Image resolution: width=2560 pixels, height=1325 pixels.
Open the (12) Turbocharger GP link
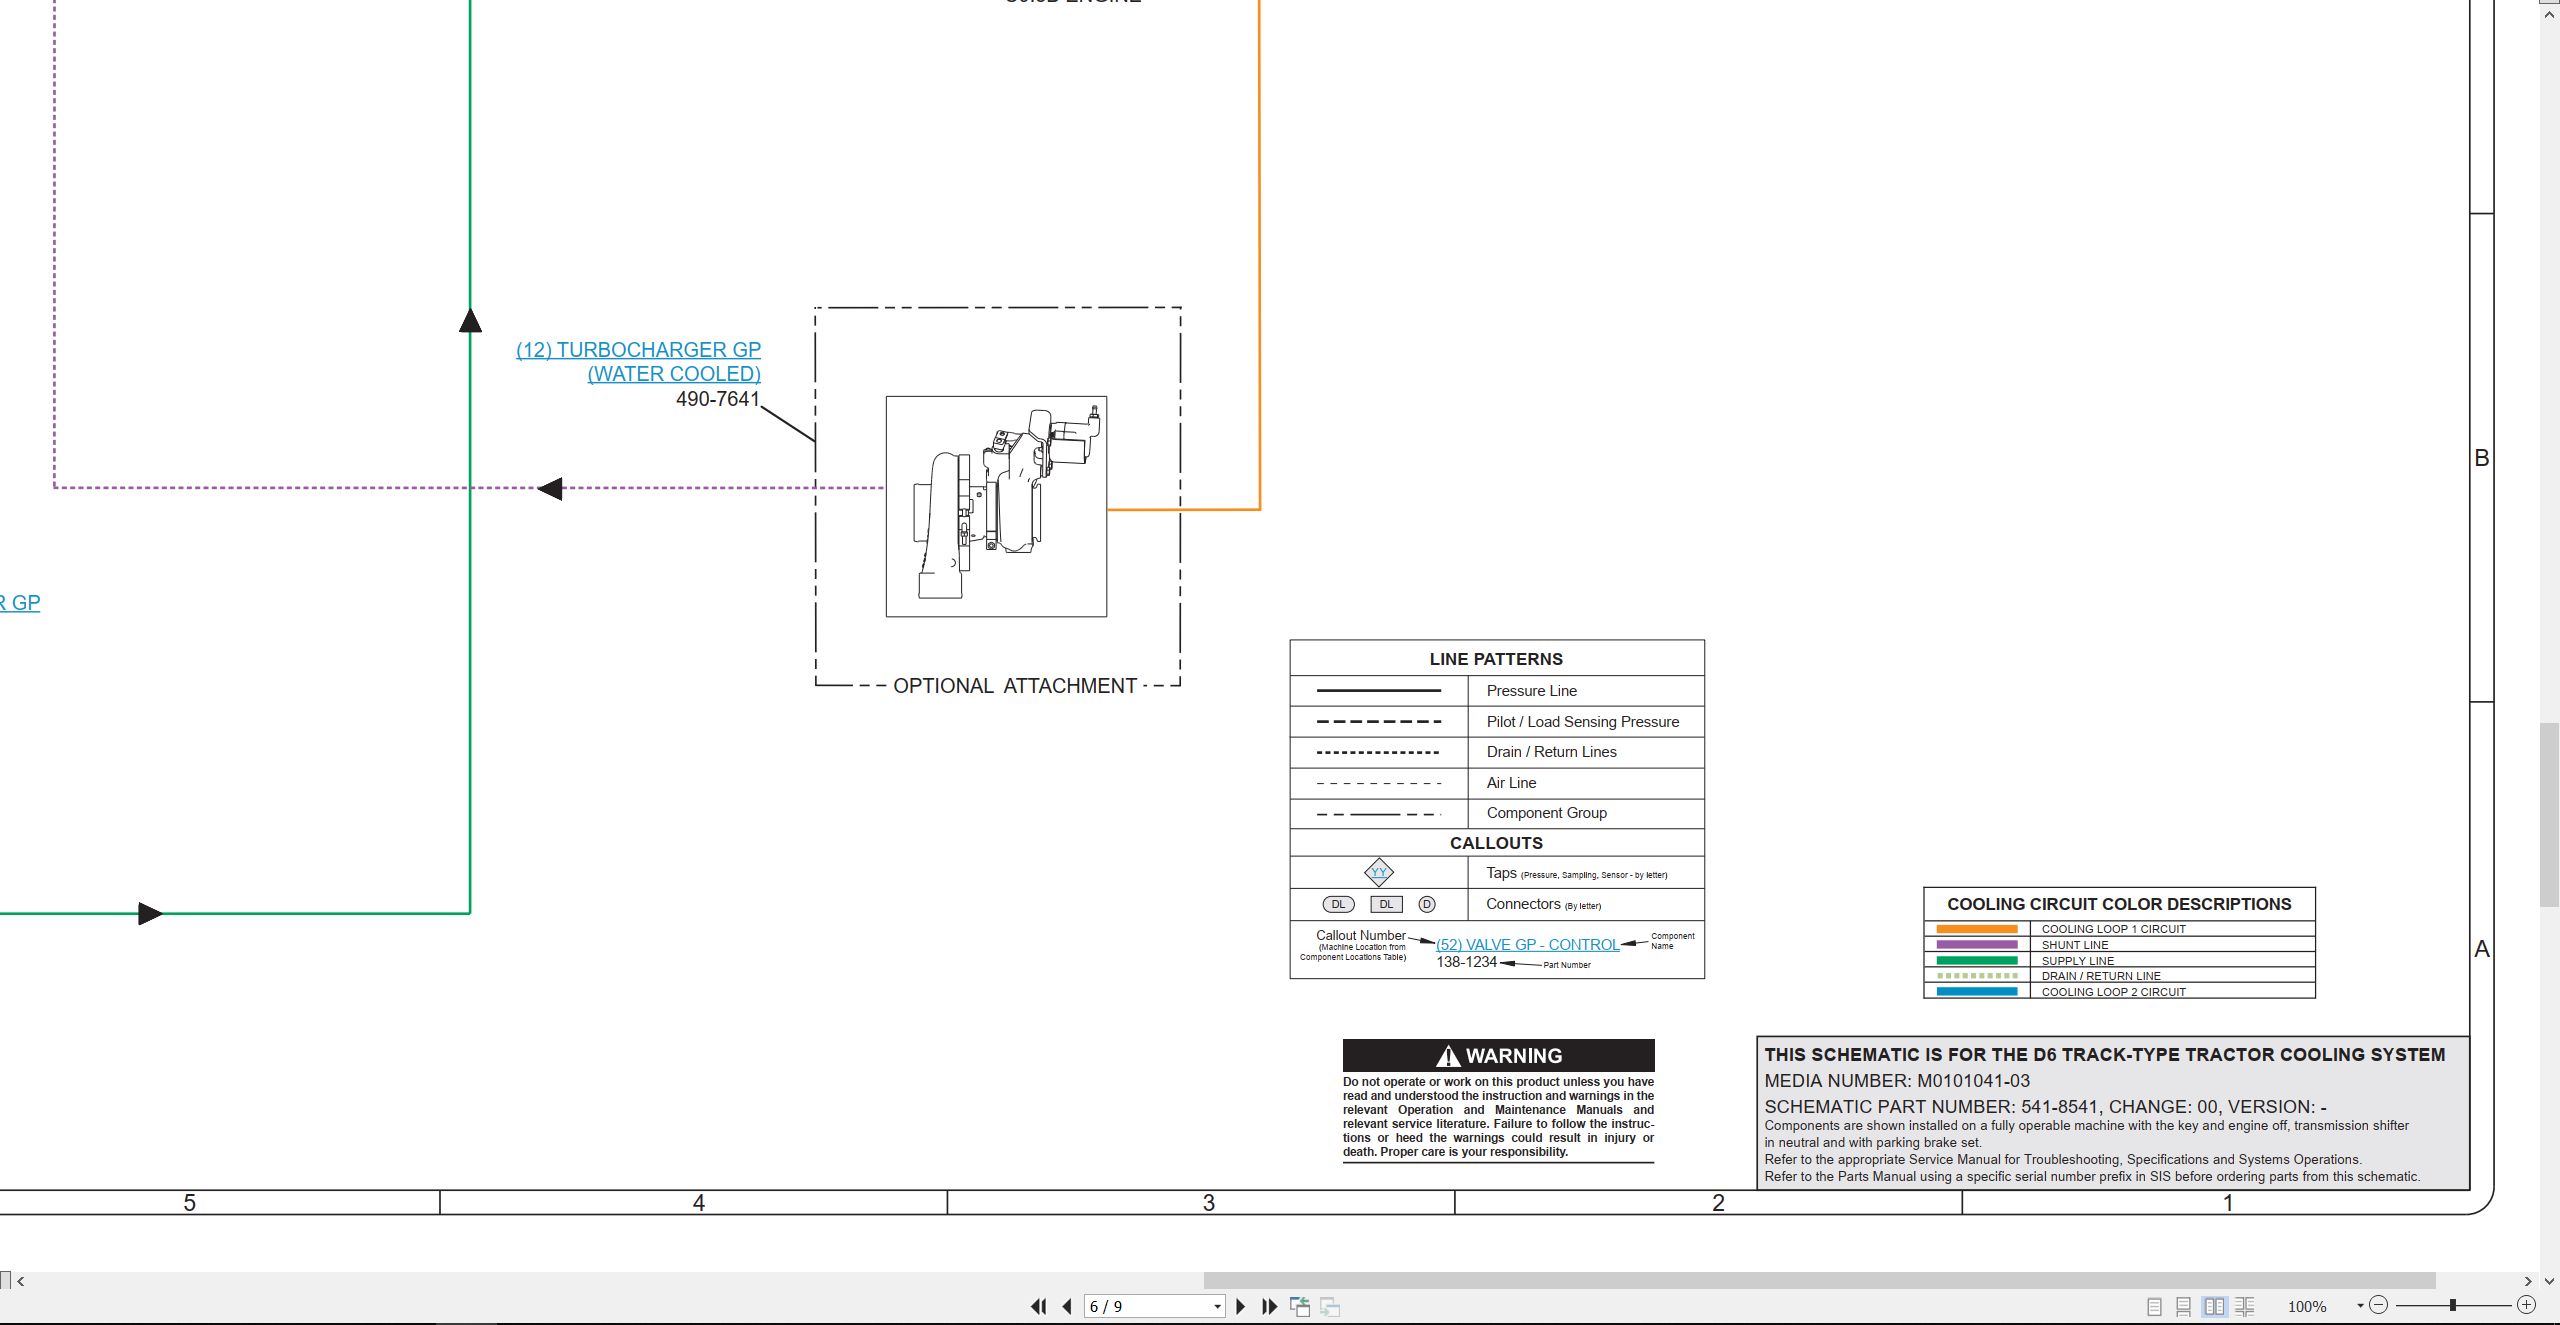[638, 350]
